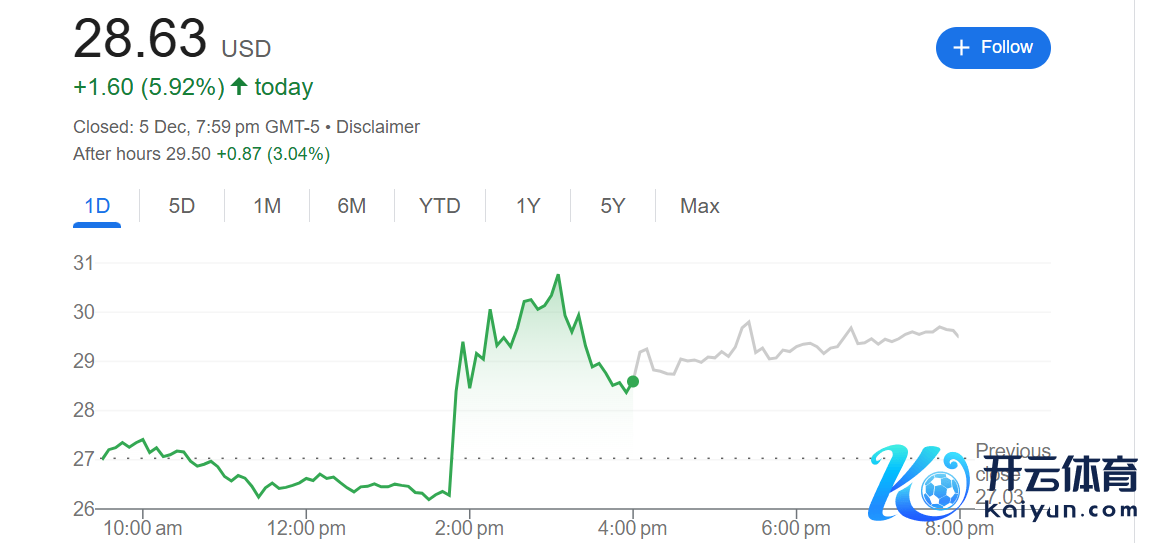The image size is (1153, 543).
Task: Show the 6M chart range
Action: [352, 206]
